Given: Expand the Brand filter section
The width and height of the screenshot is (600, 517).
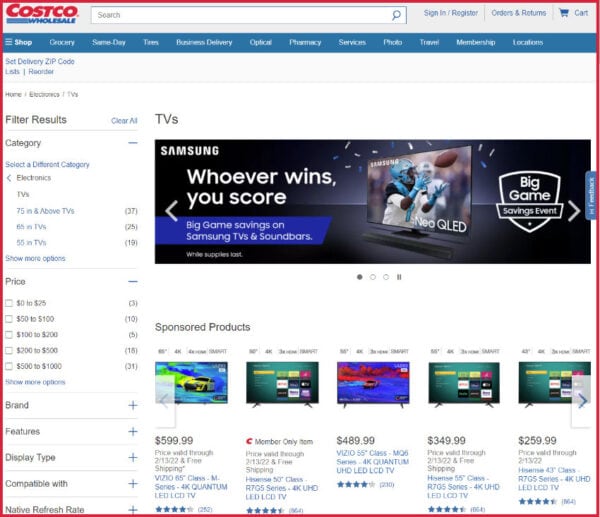Looking at the screenshot, I should pyautogui.click(x=132, y=405).
